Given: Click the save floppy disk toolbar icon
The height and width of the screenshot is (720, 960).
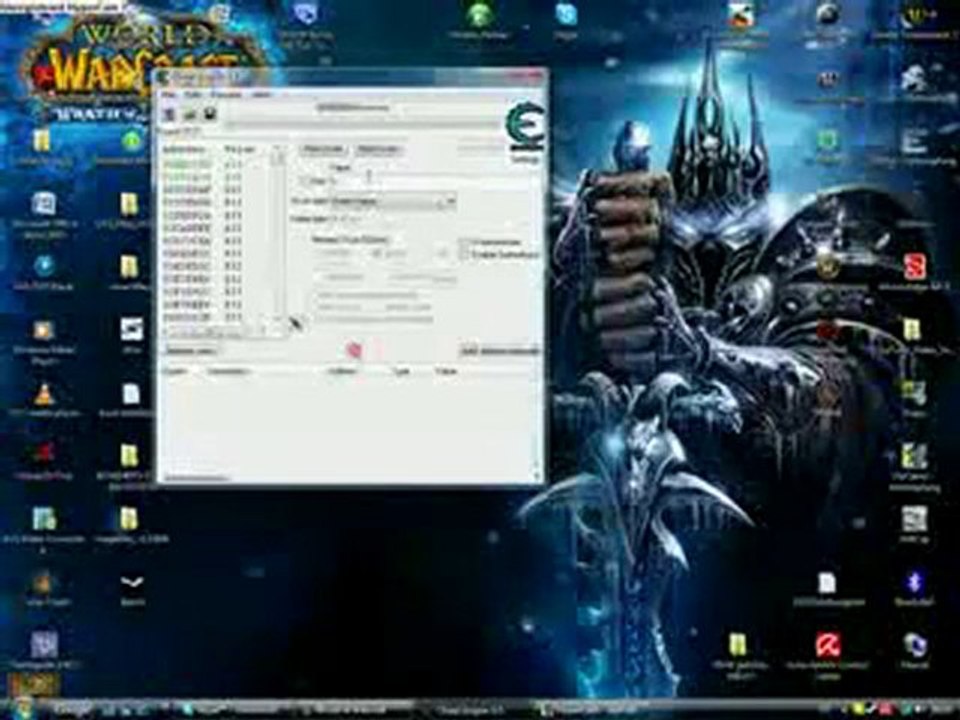Looking at the screenshot, I should tap(210, 114).
